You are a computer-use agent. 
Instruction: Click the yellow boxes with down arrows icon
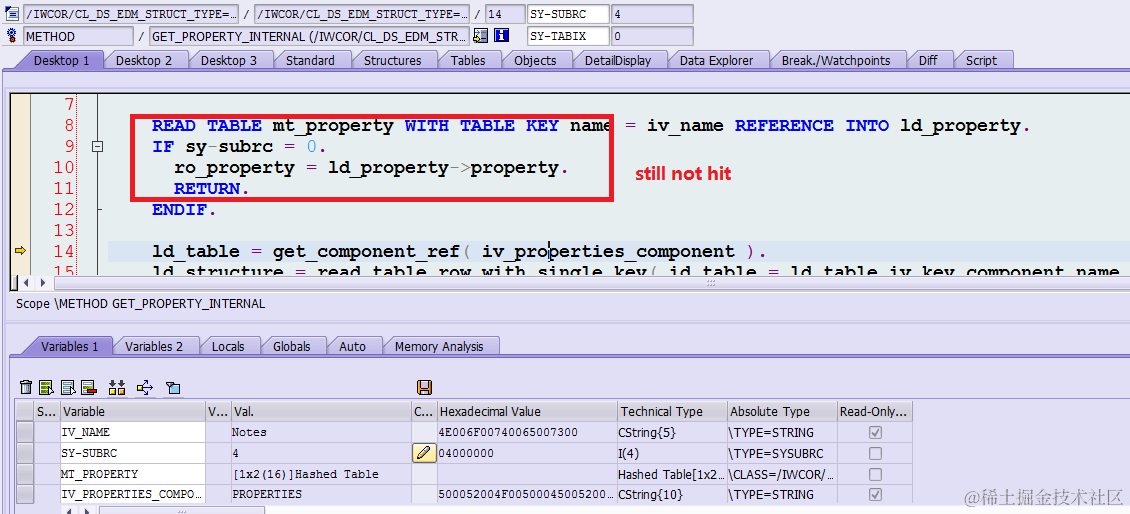117,388
